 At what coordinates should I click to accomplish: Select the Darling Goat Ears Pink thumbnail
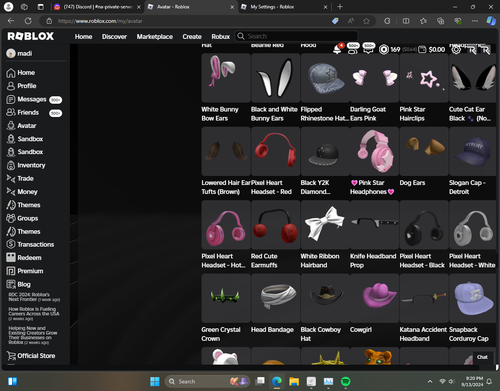(374, 78)
